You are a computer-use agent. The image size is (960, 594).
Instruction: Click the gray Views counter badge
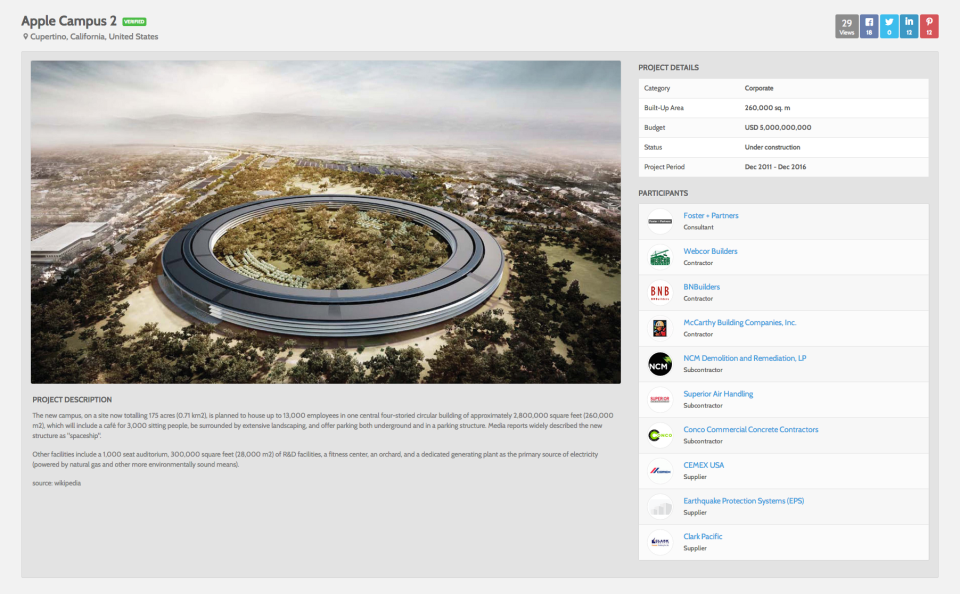pyautogui.click(x=846, y=26)
